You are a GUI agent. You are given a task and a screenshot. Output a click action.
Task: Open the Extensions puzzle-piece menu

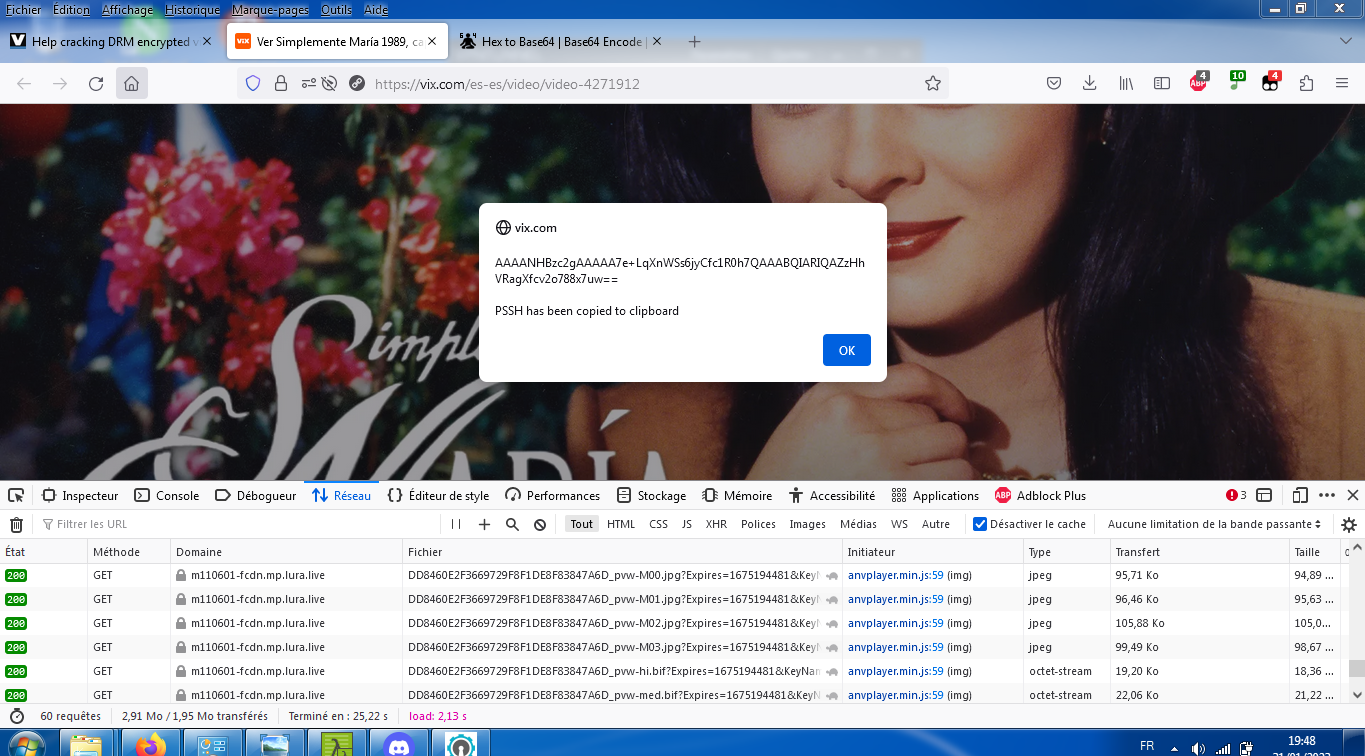tap(1306, 84)
